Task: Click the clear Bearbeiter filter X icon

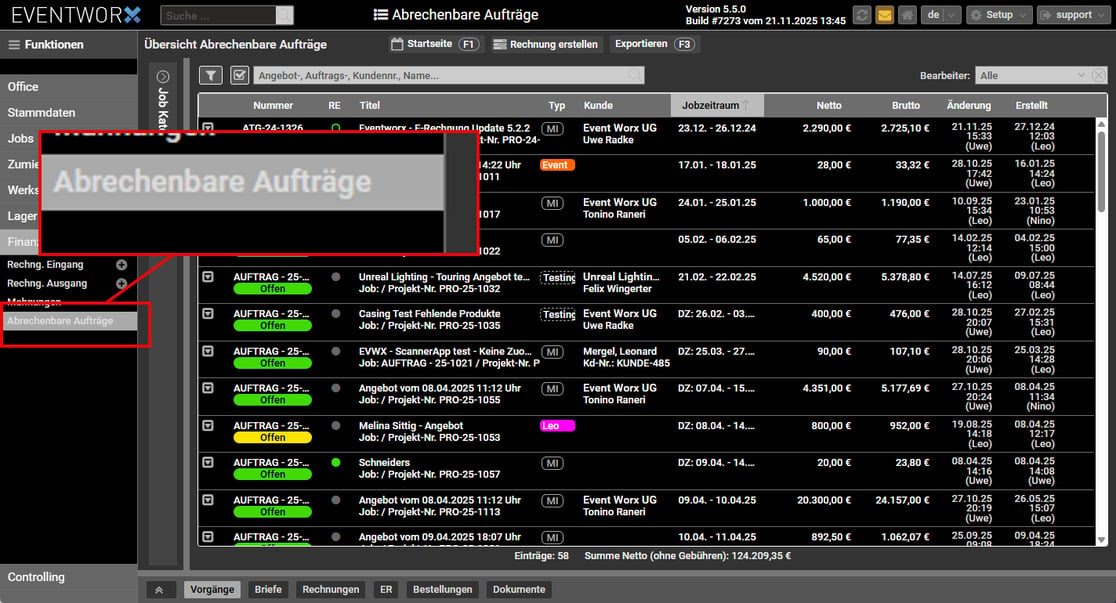Action: pos(1098,76)
